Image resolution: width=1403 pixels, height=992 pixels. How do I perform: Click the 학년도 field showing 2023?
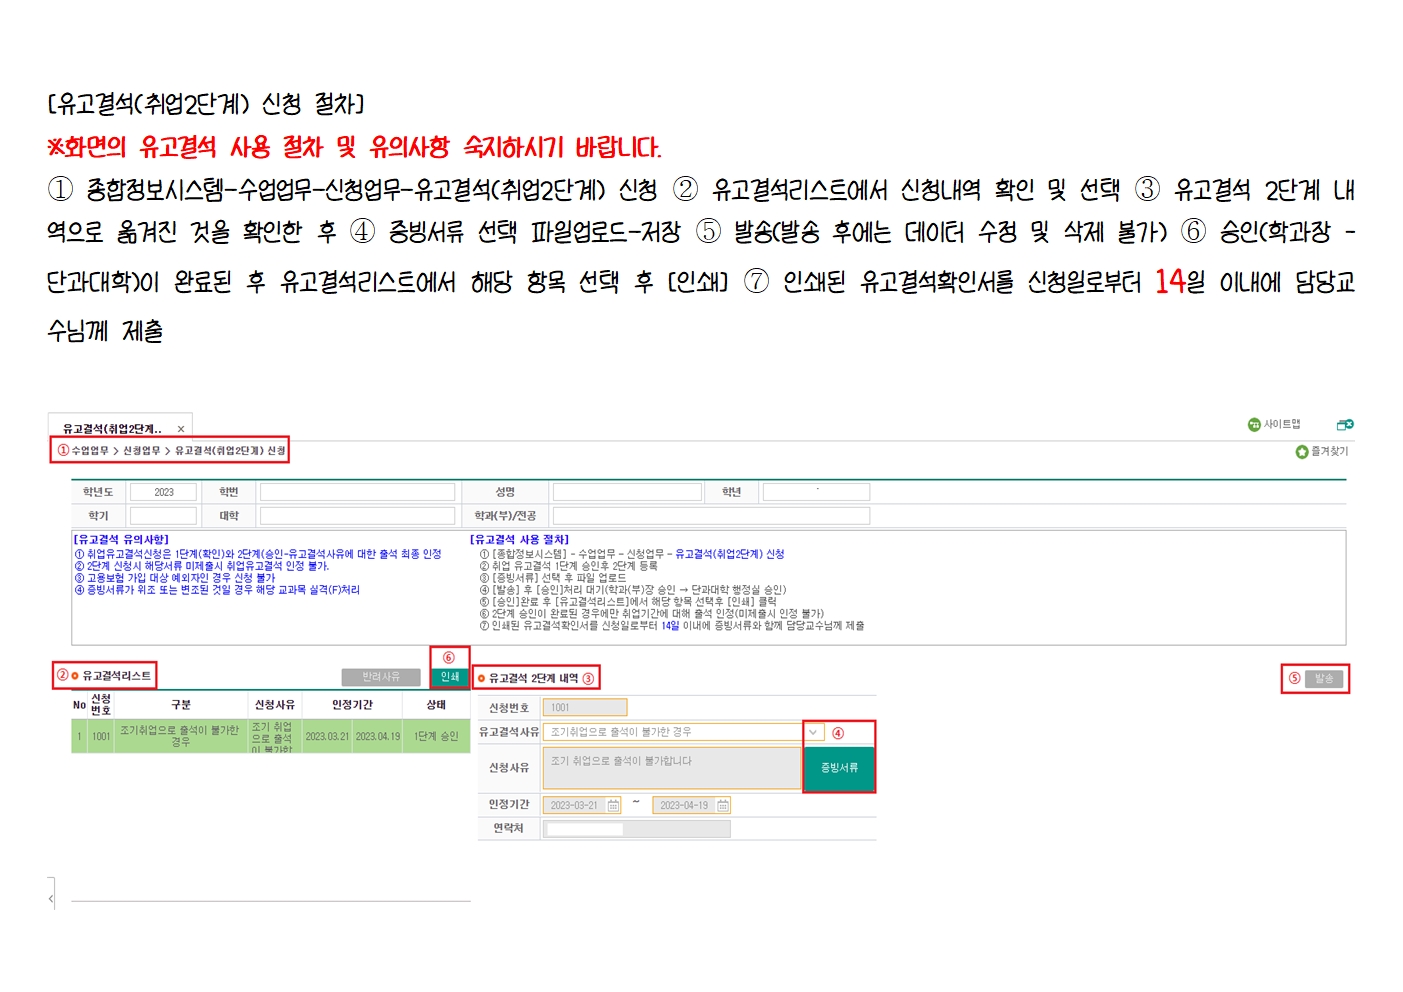pyautogui.click(x=163, y=492)
